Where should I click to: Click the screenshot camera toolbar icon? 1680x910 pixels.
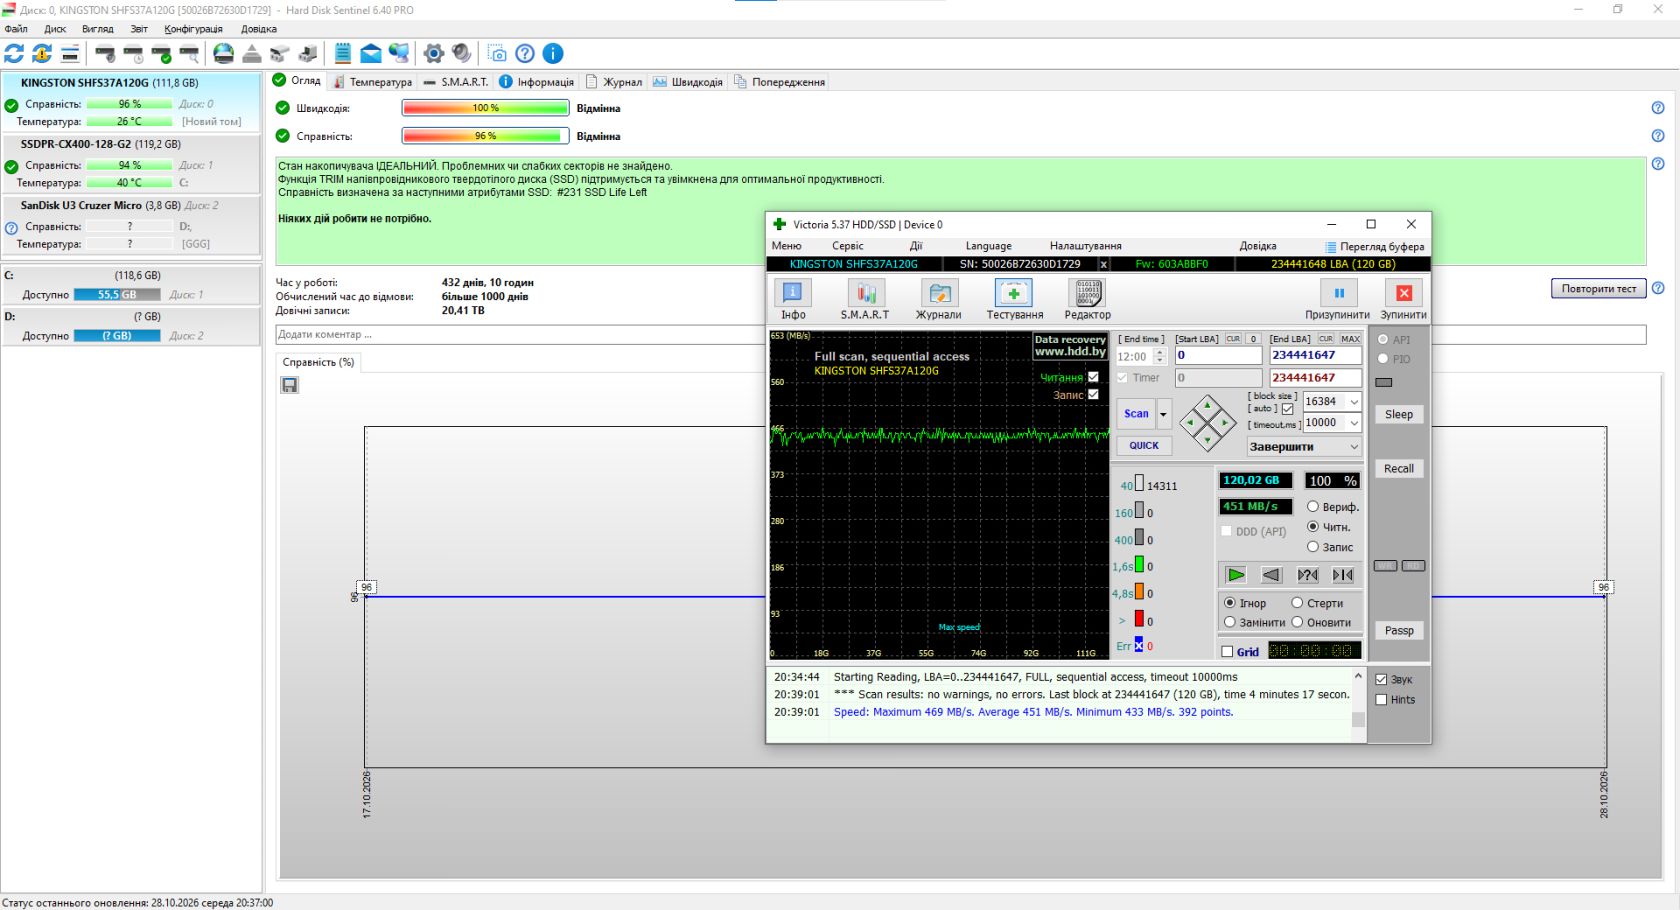pos(497,53)
